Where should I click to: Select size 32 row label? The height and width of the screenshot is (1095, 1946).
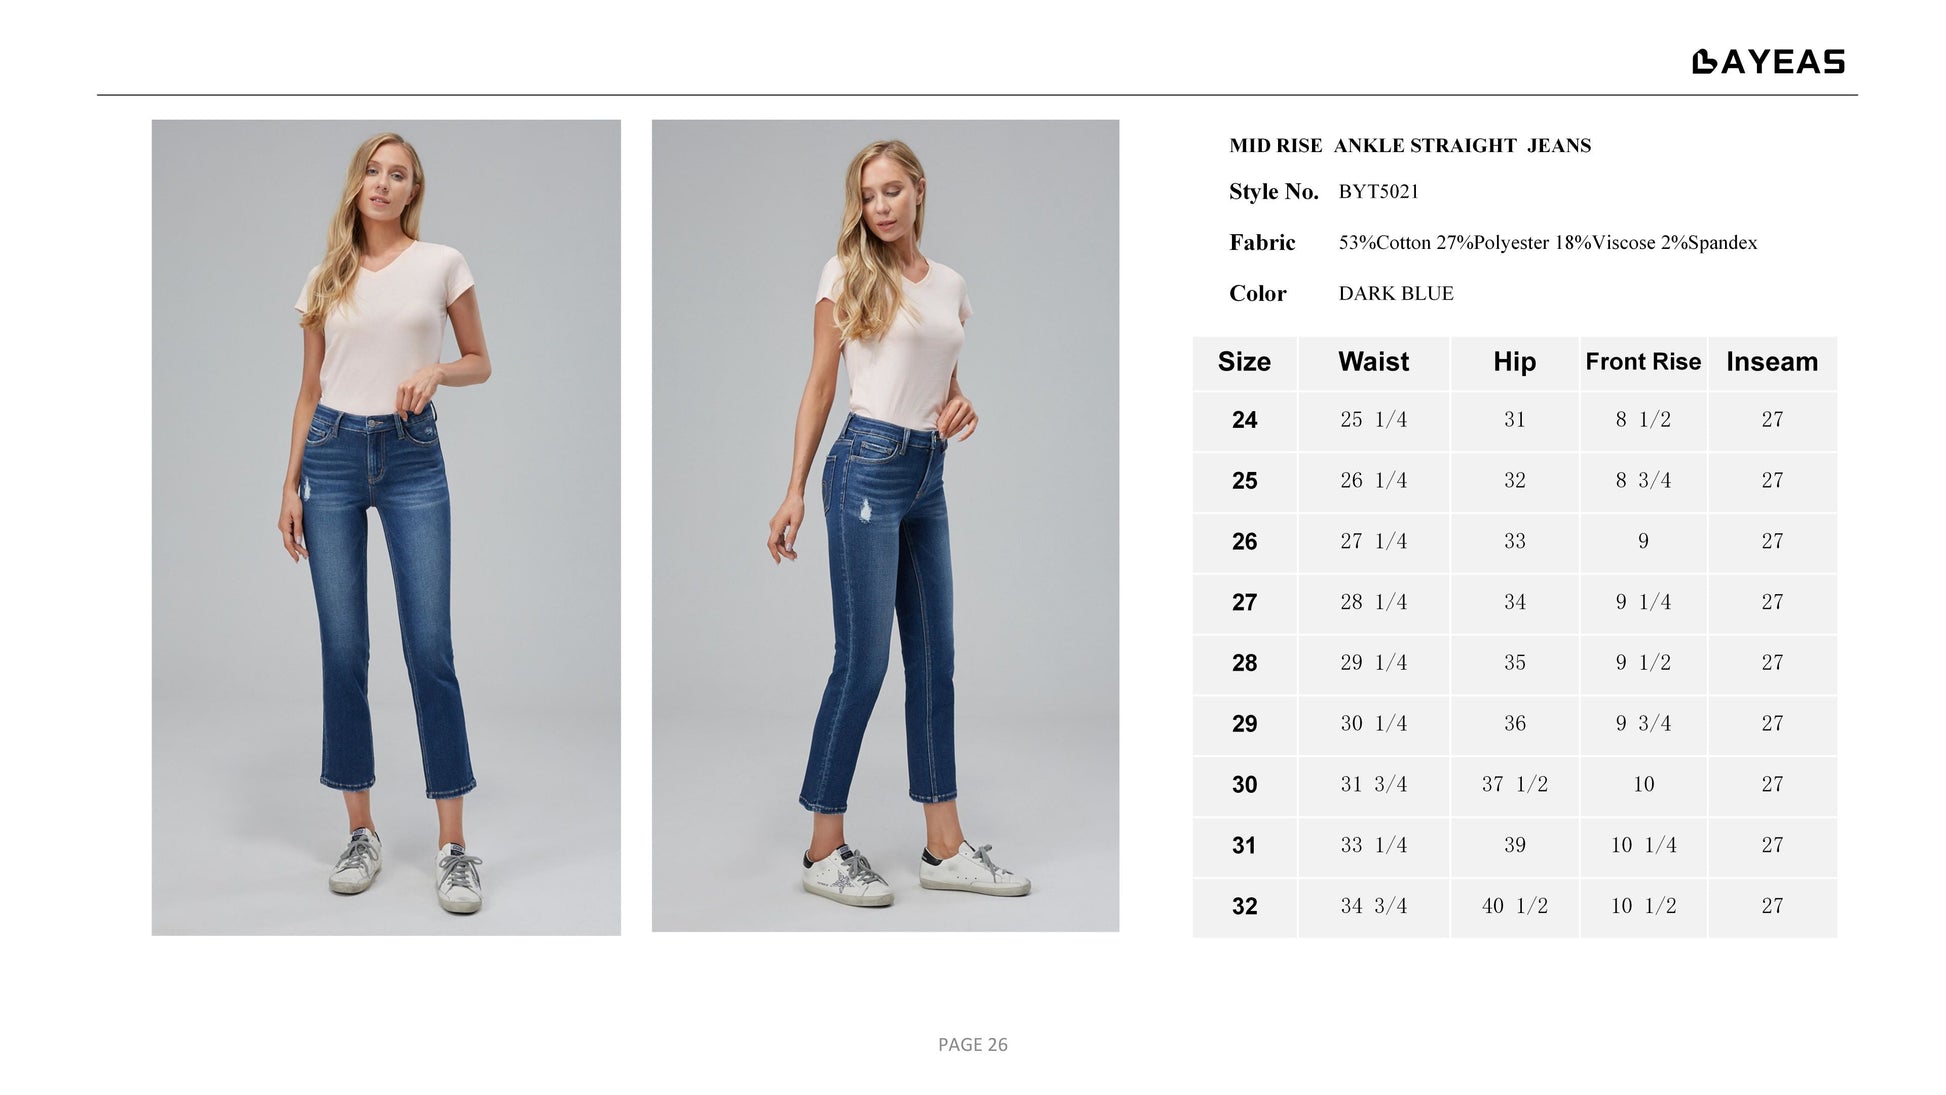click(1244, 906)
